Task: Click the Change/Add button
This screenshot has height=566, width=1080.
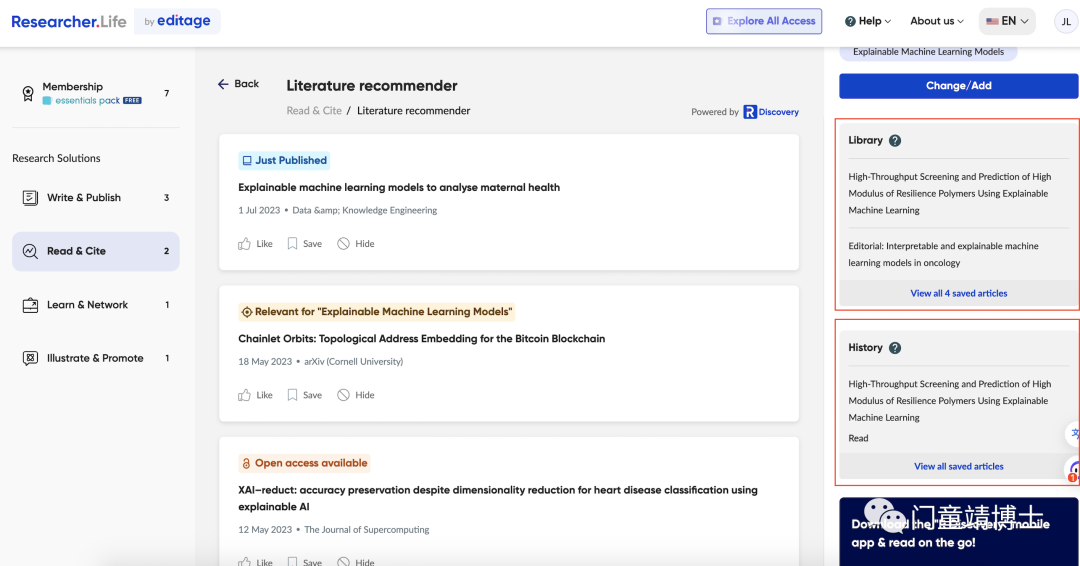Action: pos(958,86)
